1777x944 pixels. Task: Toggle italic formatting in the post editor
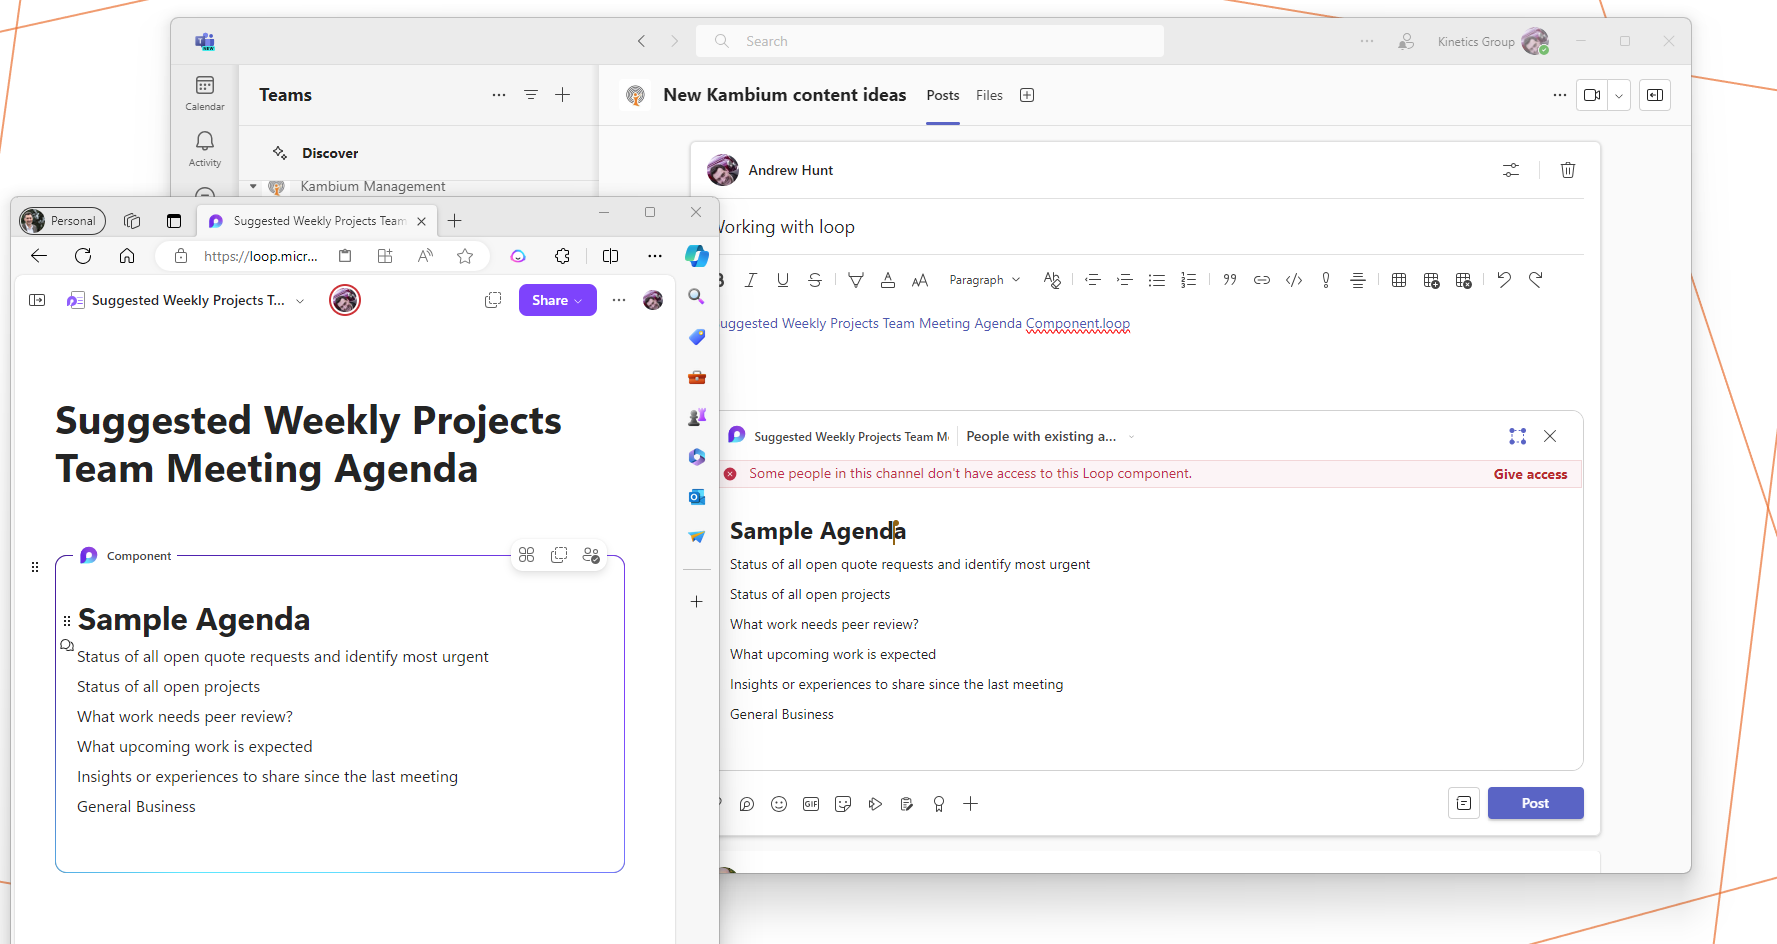coord(751,280)
